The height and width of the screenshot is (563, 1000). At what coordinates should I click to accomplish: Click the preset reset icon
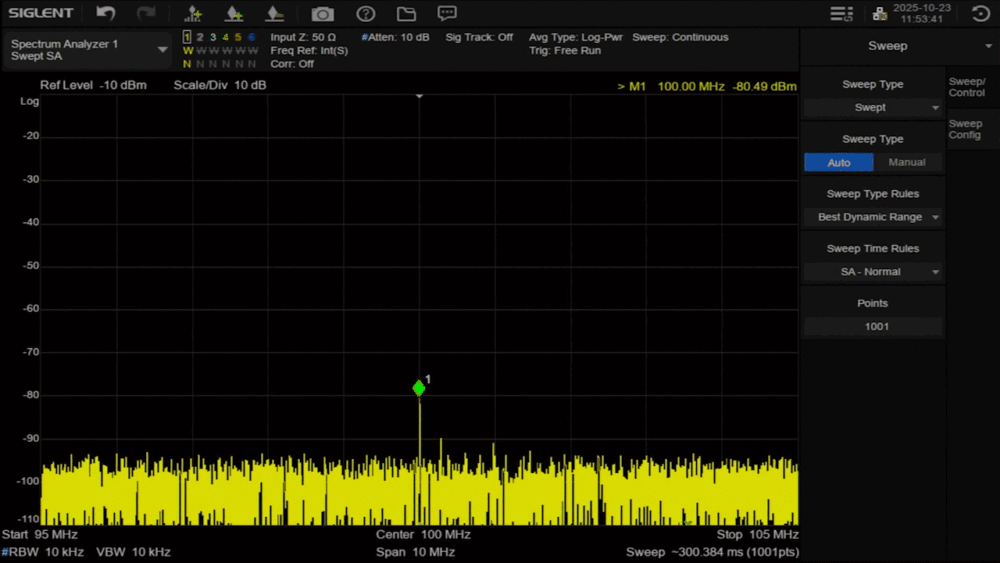tap(980, 13)
